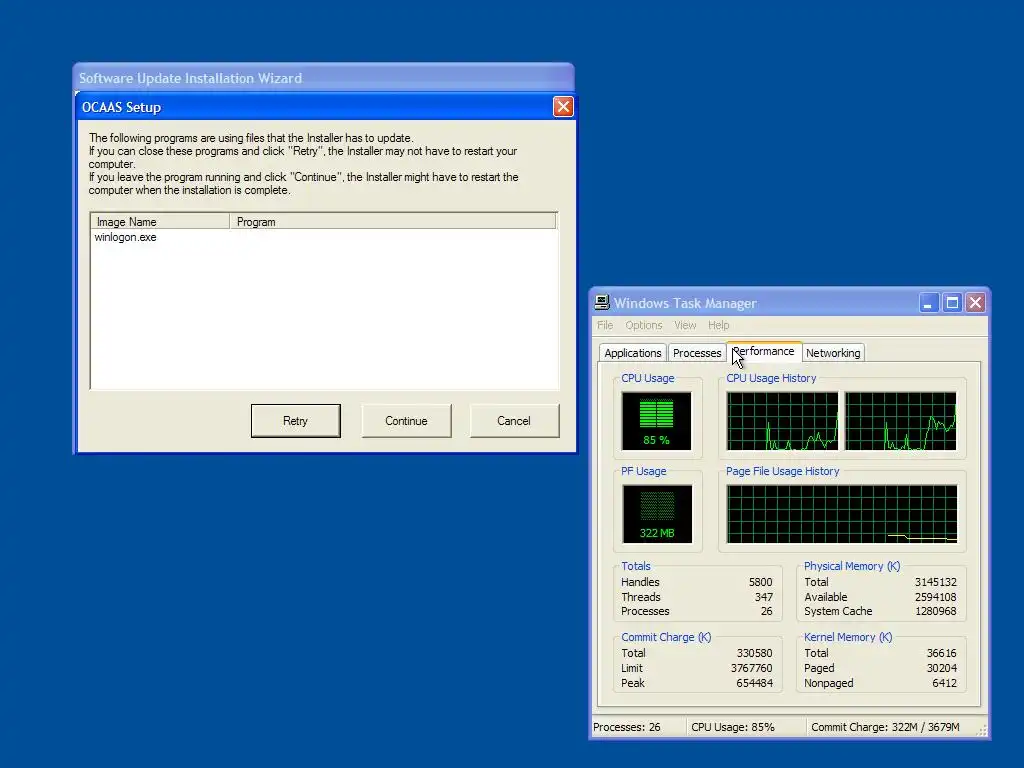Click the Retry button in OCAAS Setup

295,421
